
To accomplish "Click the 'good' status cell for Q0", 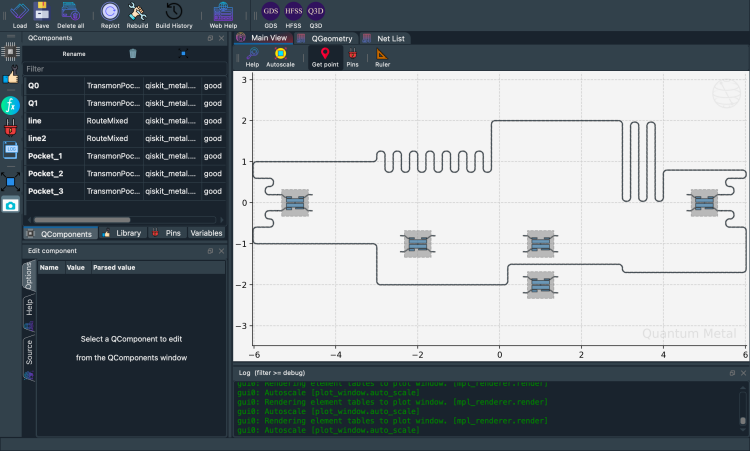I will pos(213,86).
